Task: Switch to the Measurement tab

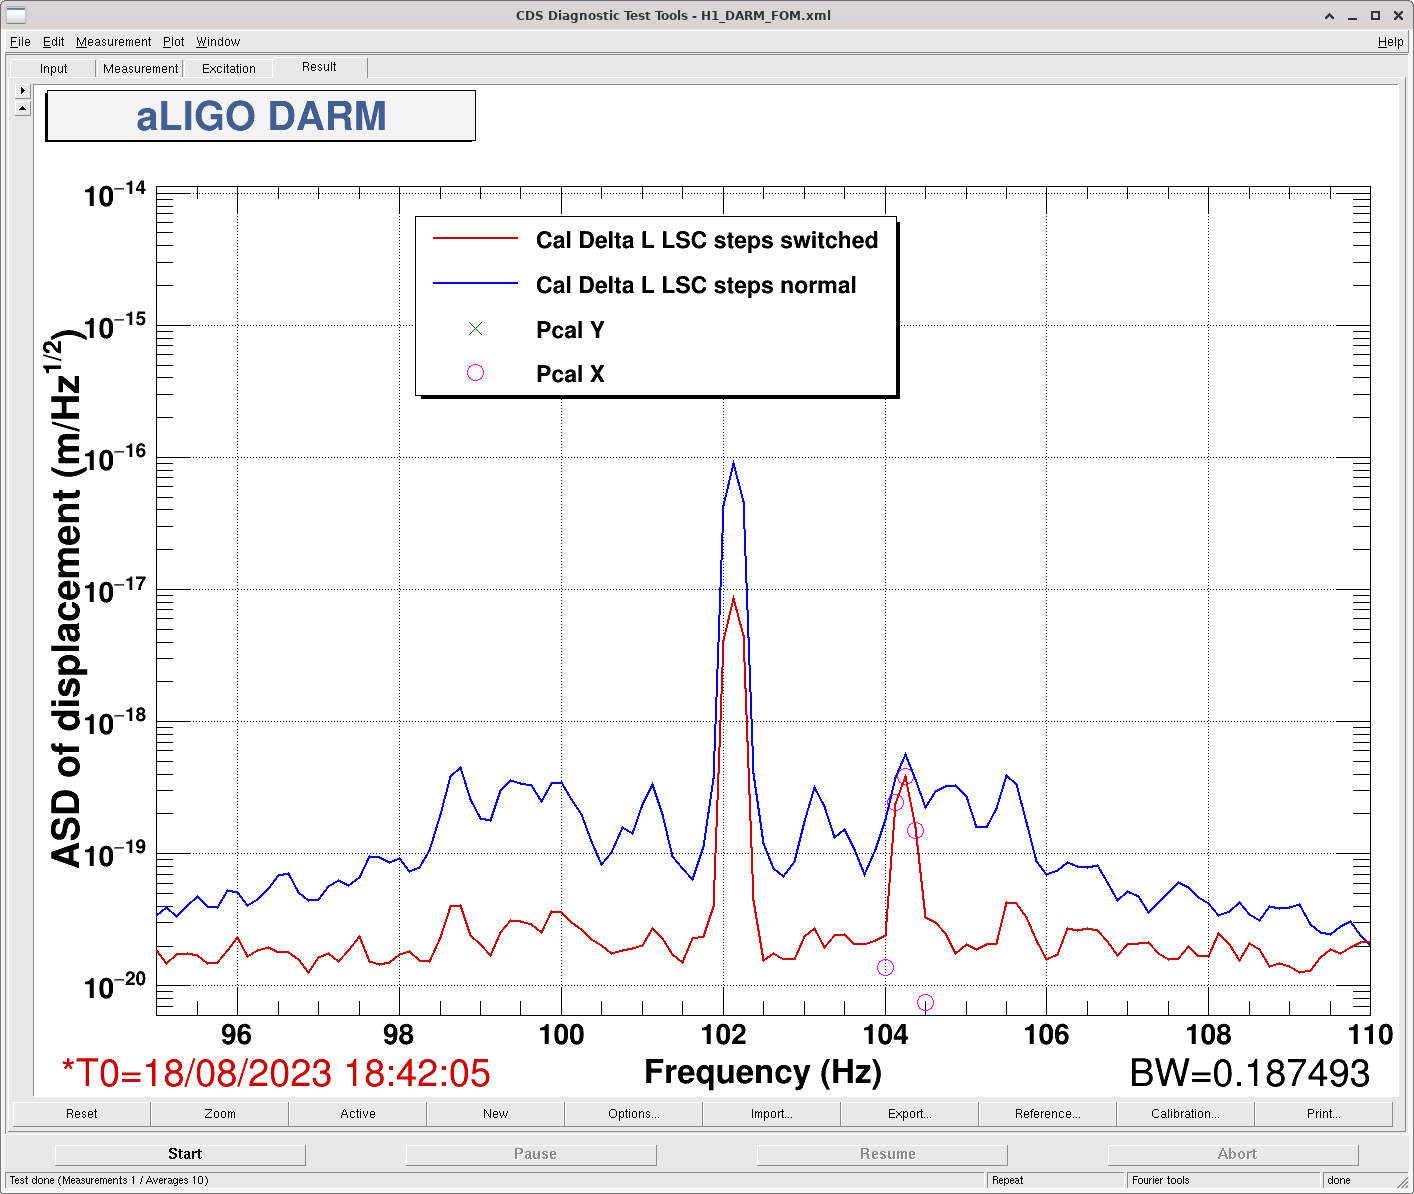Action: (x=140, y=69)
